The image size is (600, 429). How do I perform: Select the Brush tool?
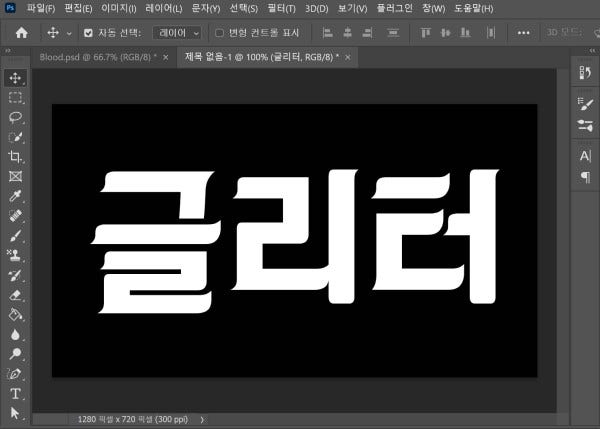click(15, 236)
